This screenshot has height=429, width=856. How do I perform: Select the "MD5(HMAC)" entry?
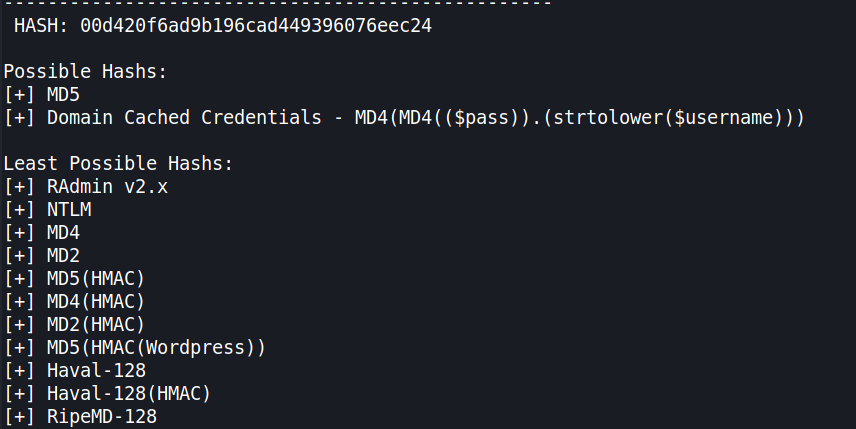(x=95, y=278)
